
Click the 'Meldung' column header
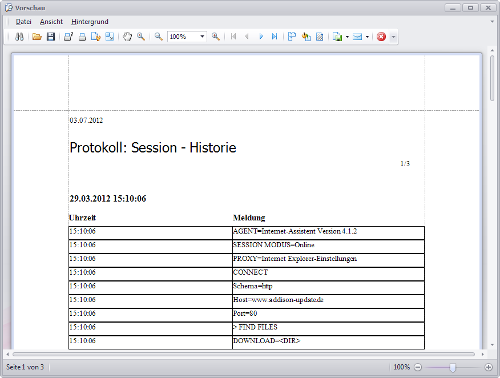pyautogui.click(x=249, y=218)
